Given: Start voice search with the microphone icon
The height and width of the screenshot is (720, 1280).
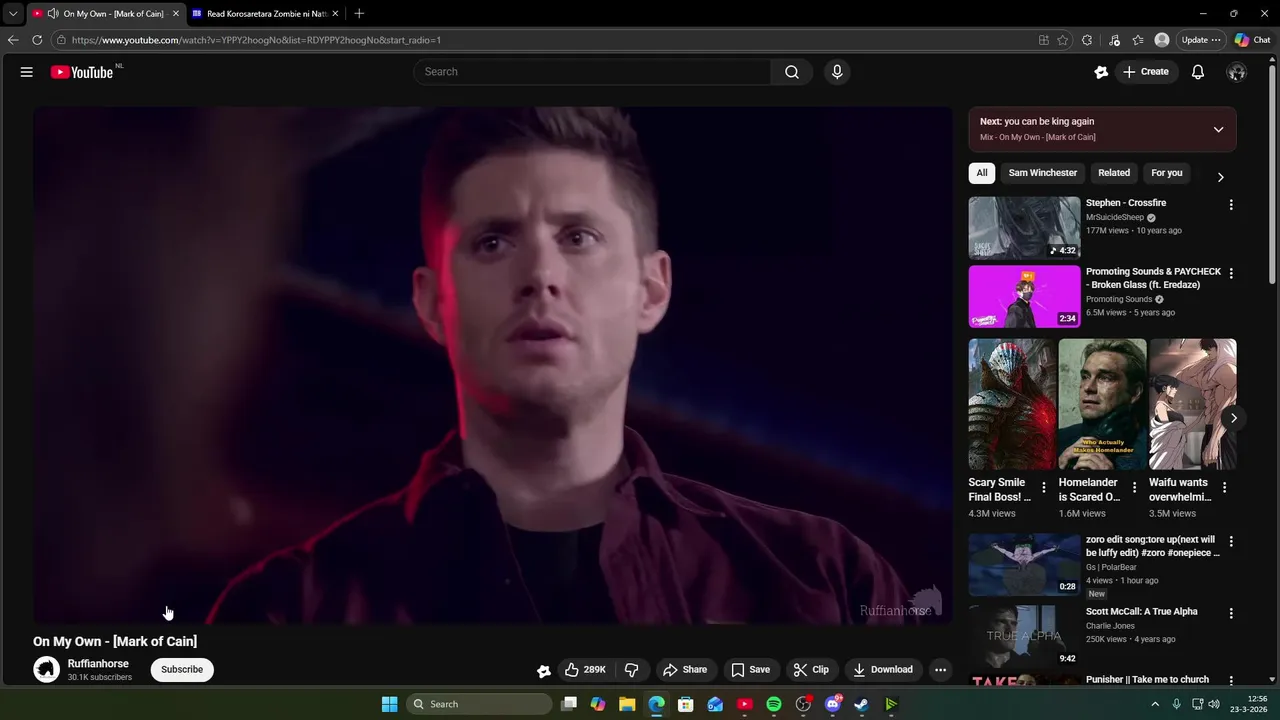Looking at the screenshot, I should click(x=837, y=72).
